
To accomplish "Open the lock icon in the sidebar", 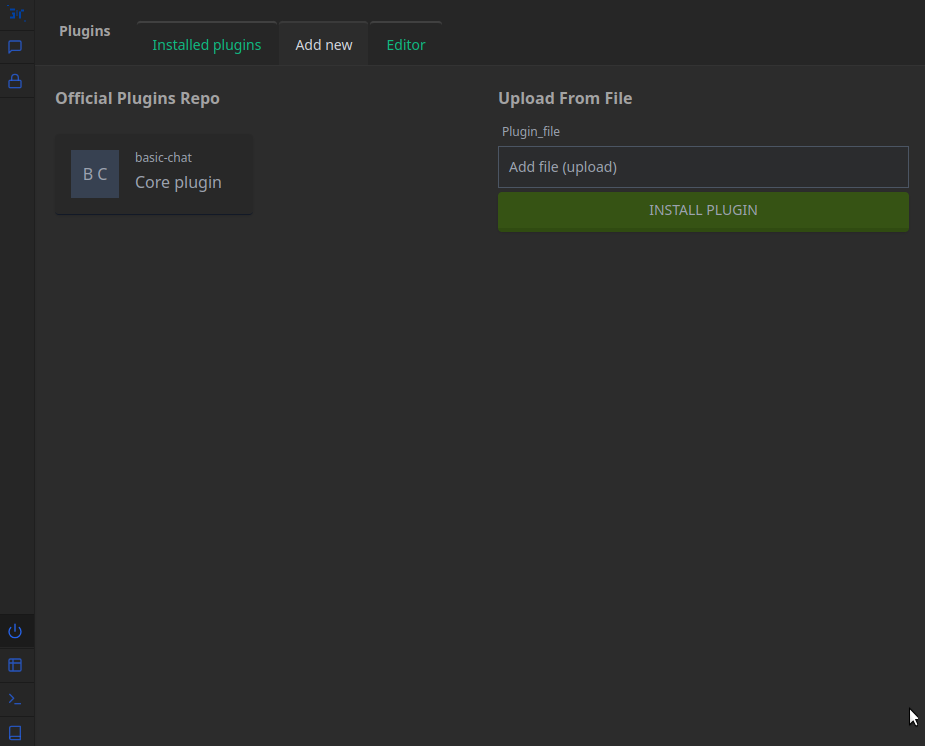I will click(x=15, y=81).
